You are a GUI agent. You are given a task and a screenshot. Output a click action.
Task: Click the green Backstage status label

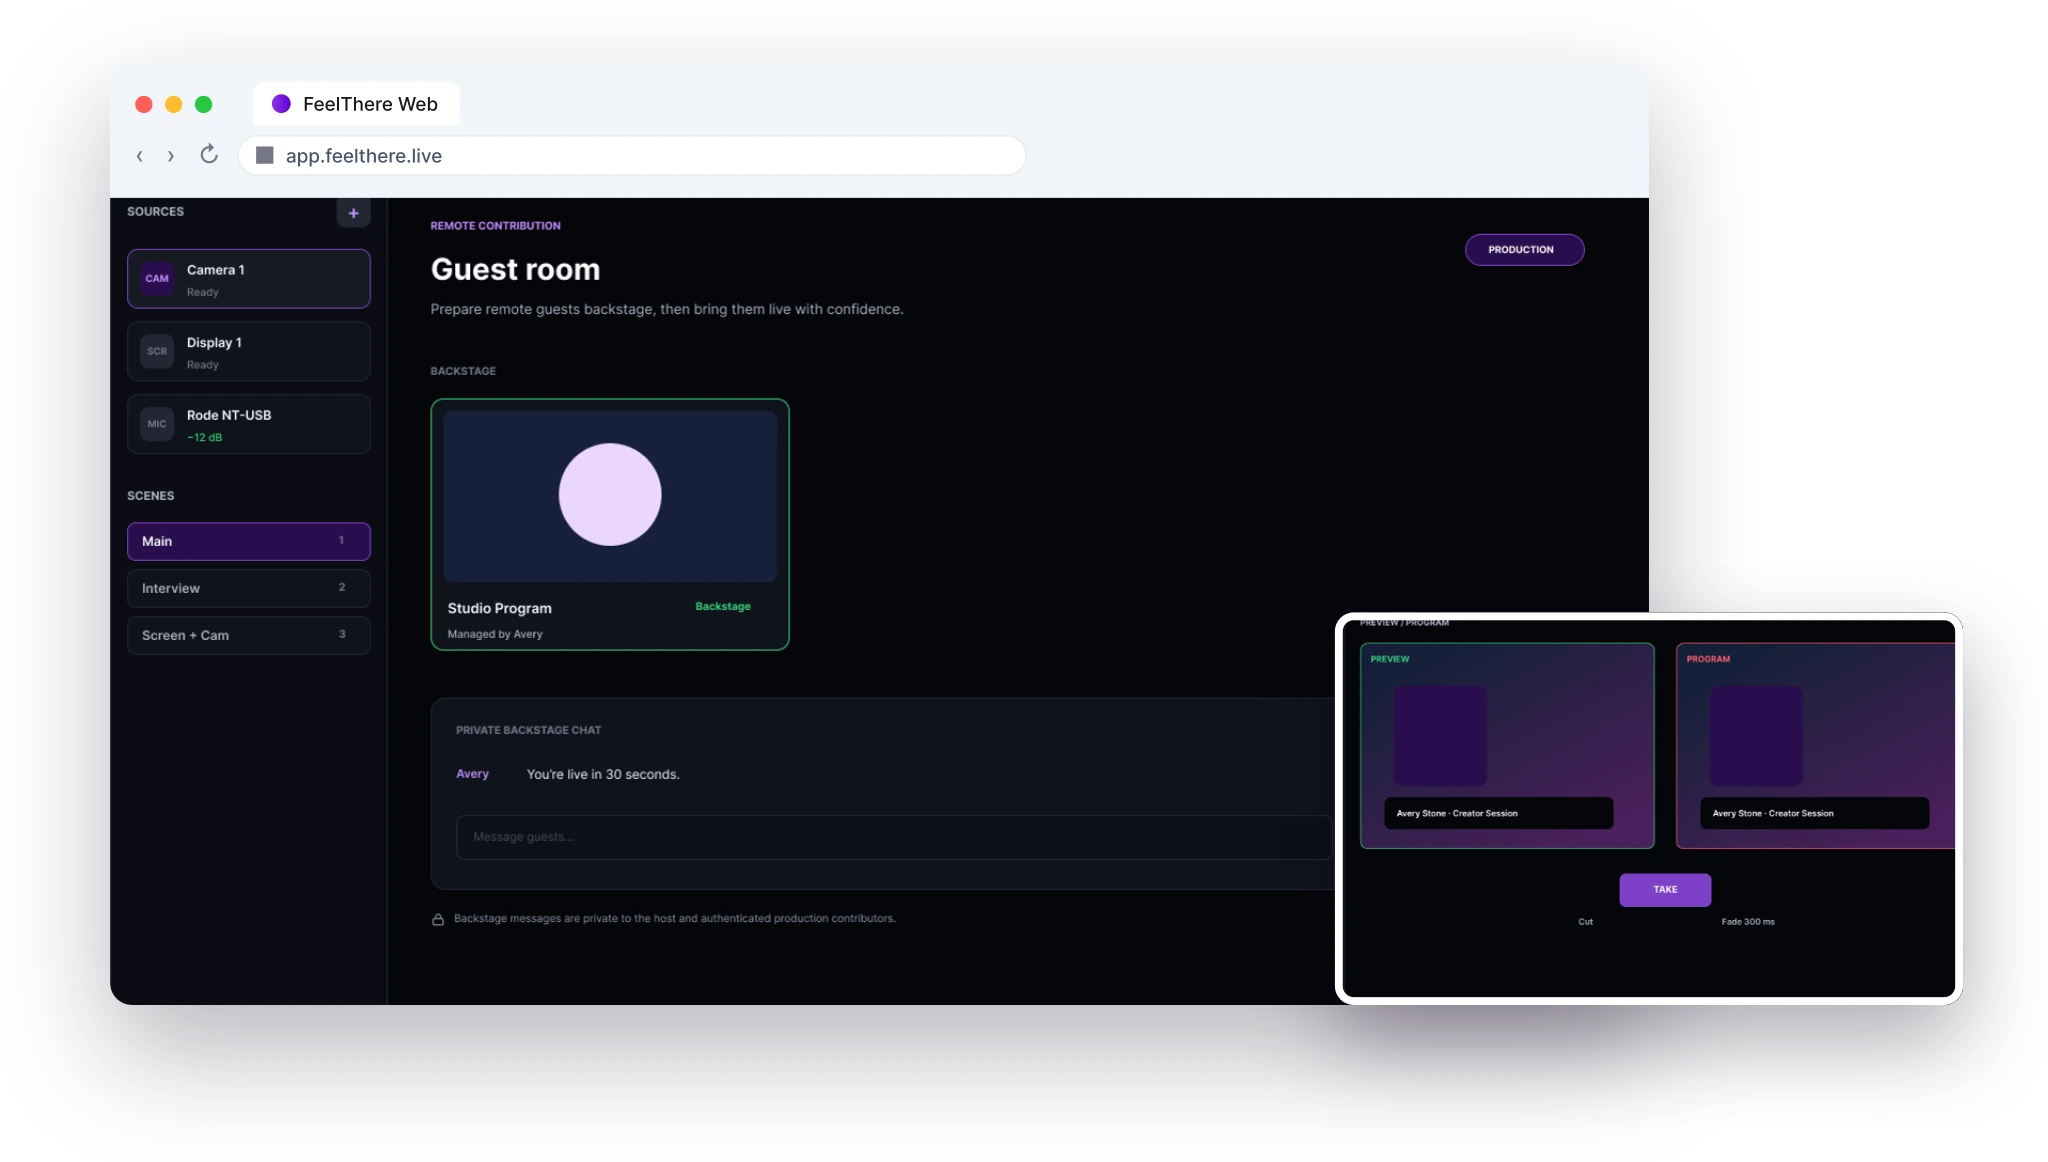click(723, 607)
